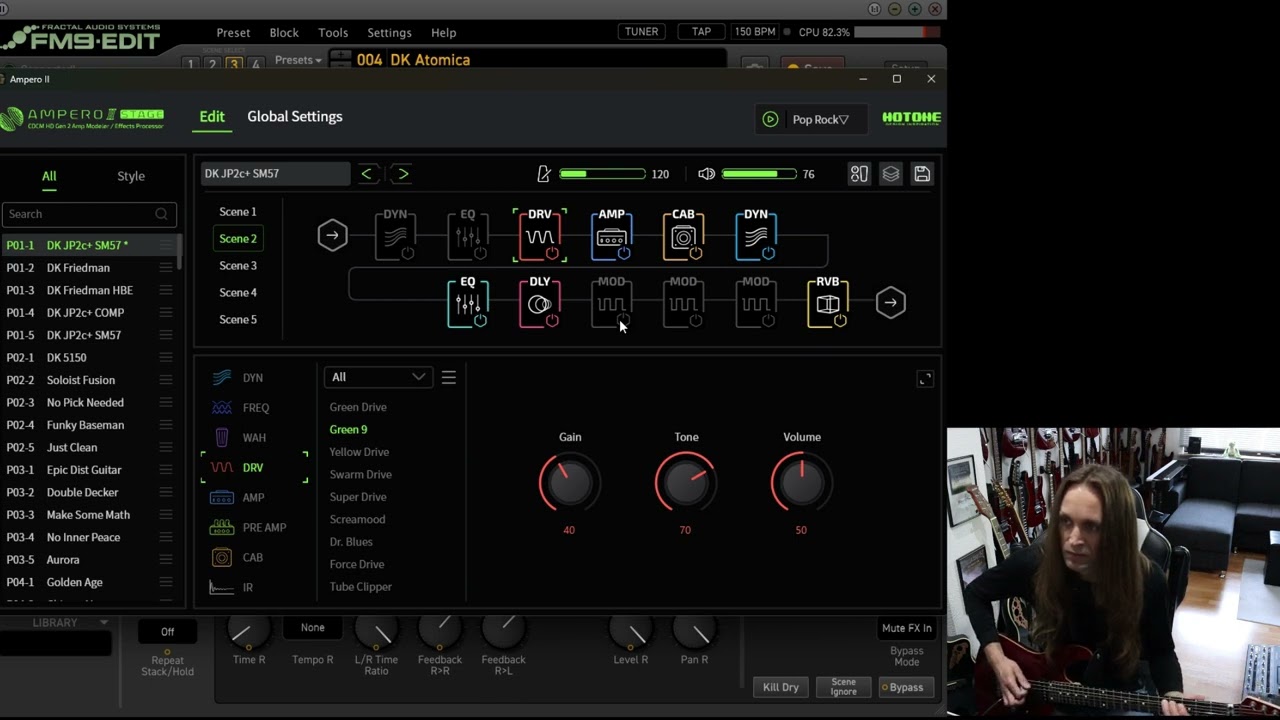The height and width of the screenshot is (720, 1280).
Task: Click the Kill Dry button
Action: pyautogui.click(x=780, y=687)
